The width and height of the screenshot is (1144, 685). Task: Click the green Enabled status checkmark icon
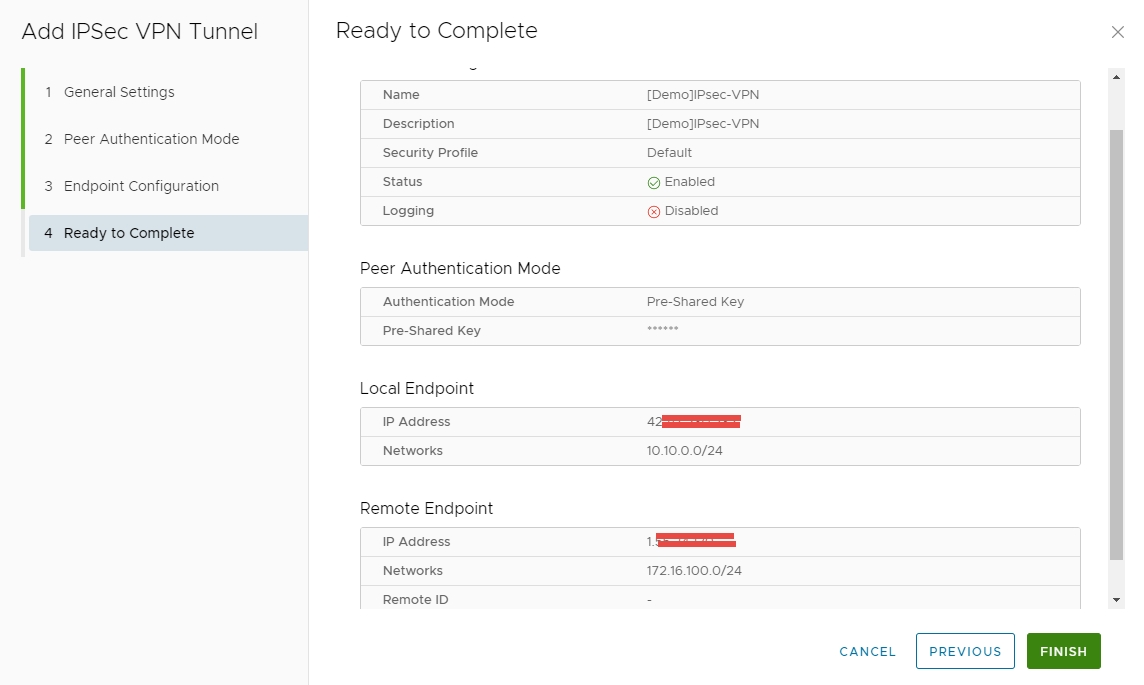pos(654,183)
